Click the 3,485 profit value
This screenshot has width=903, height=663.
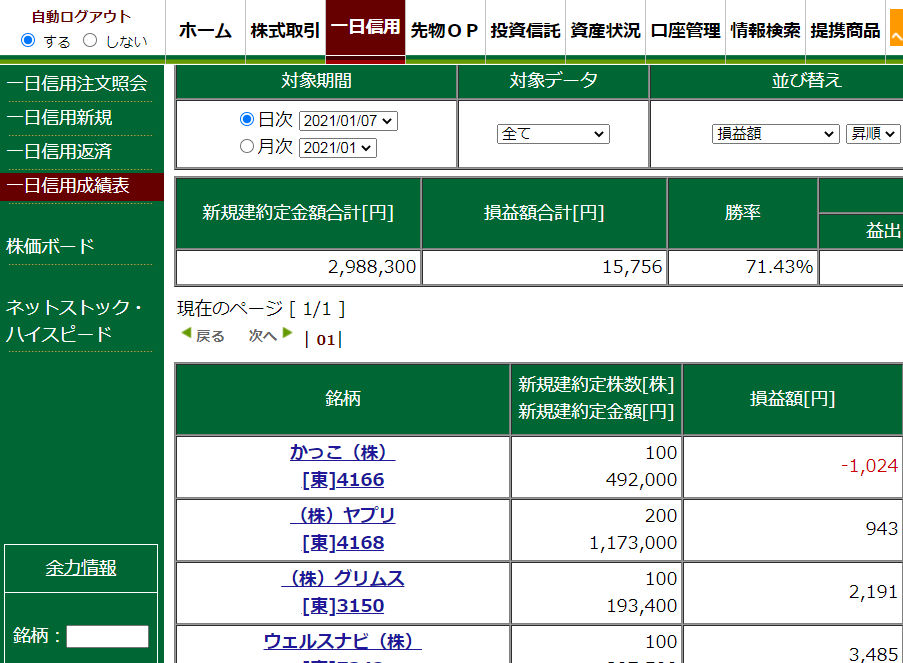pyautogui.click(x=873, y=654)
